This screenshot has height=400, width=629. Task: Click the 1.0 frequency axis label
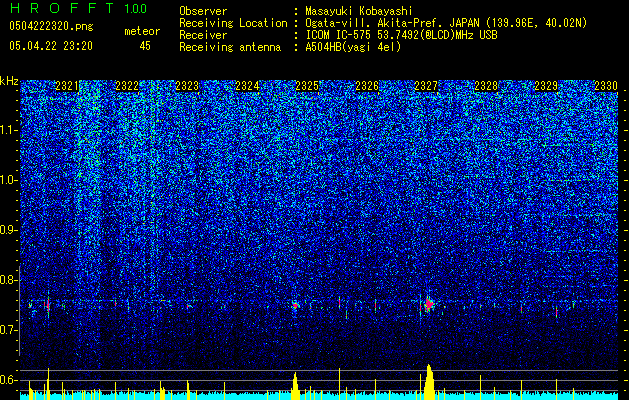9,180
